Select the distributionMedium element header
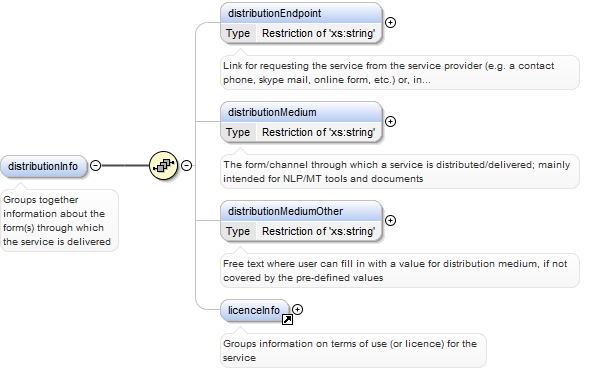Image resolution: width=603 pixels, height=371 pixels. coord(302,112)
